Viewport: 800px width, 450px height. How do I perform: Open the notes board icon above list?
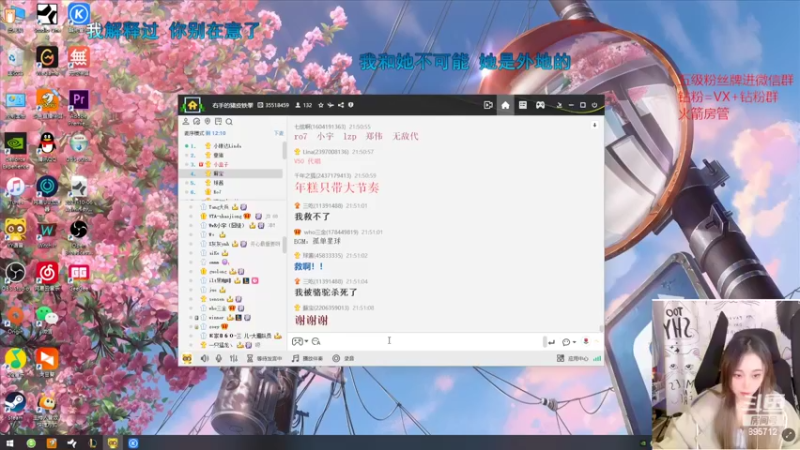218,121
